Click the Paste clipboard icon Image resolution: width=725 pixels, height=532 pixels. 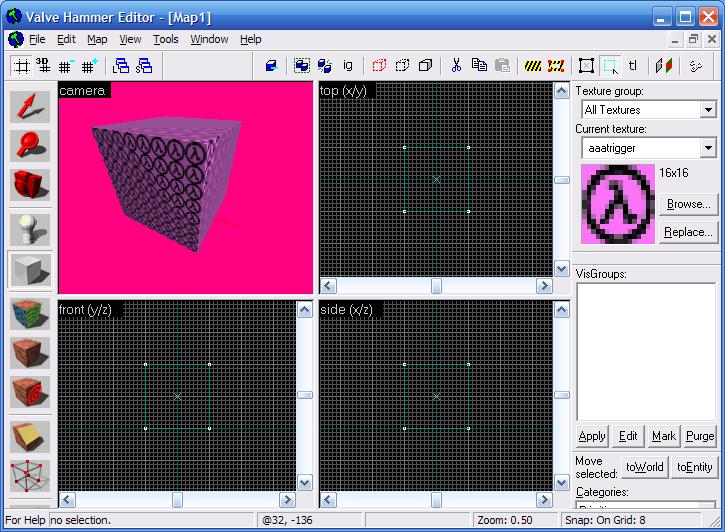[502, 66]
